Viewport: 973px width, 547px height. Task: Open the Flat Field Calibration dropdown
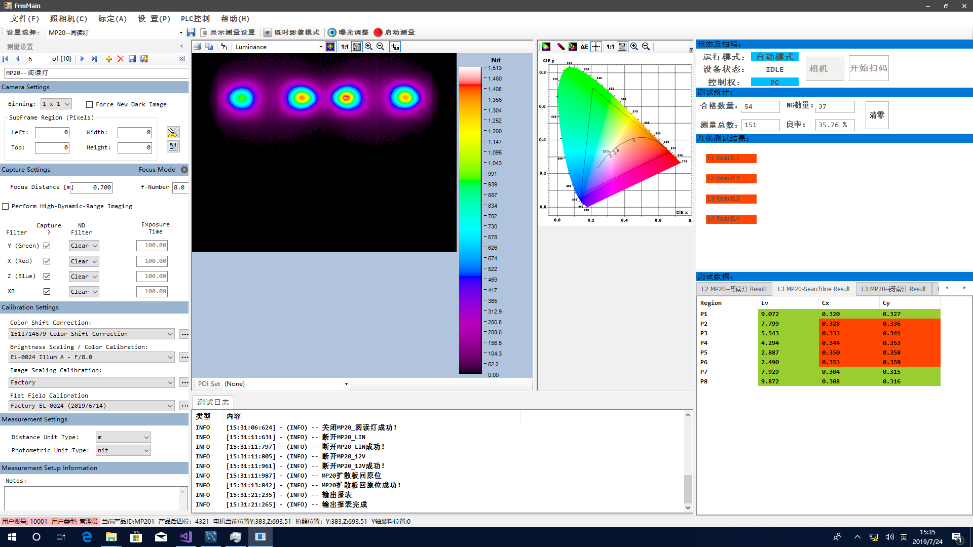pyautogui.click(x=91, y=405)
